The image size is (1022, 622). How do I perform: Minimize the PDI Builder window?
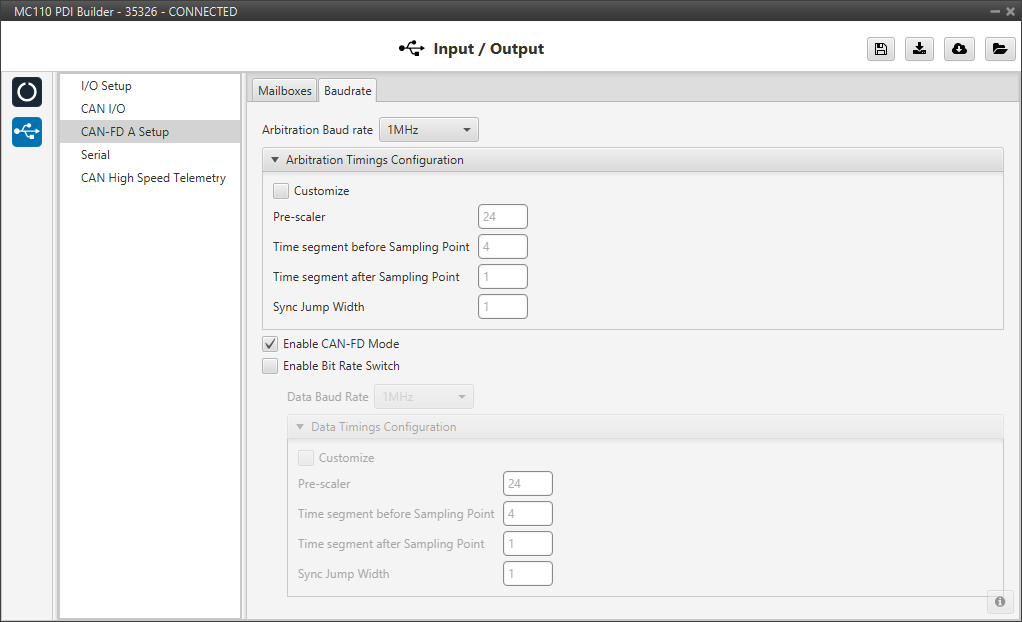click(995, 12)
